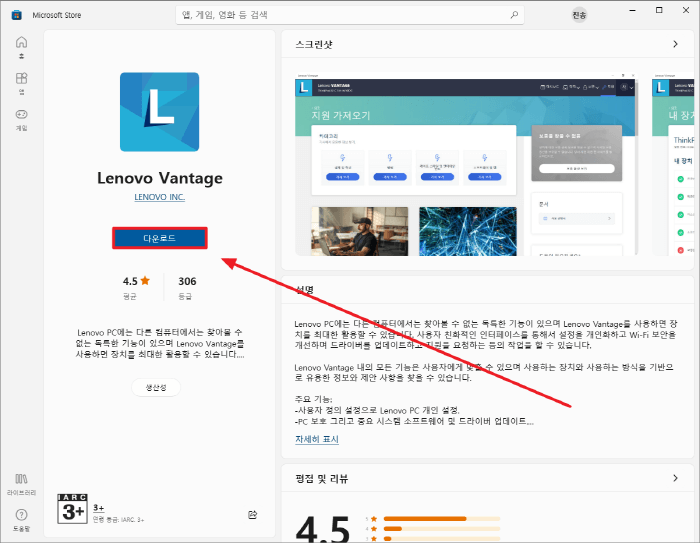Click the 설명 section heading
700x543 pixels.
305,290
